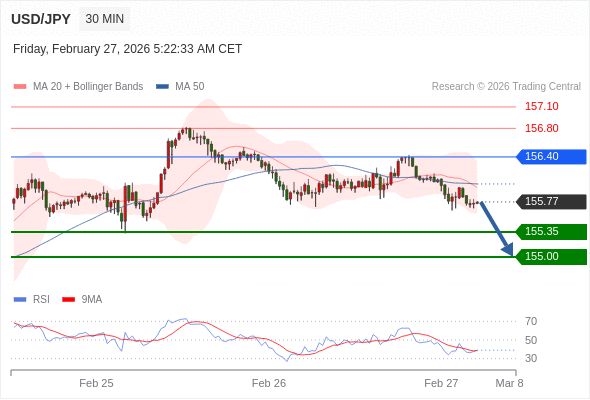The width and height of the screenshot is (590, 400).
Task: Click the black 155.77 current price tag
Action: (552, 202)
